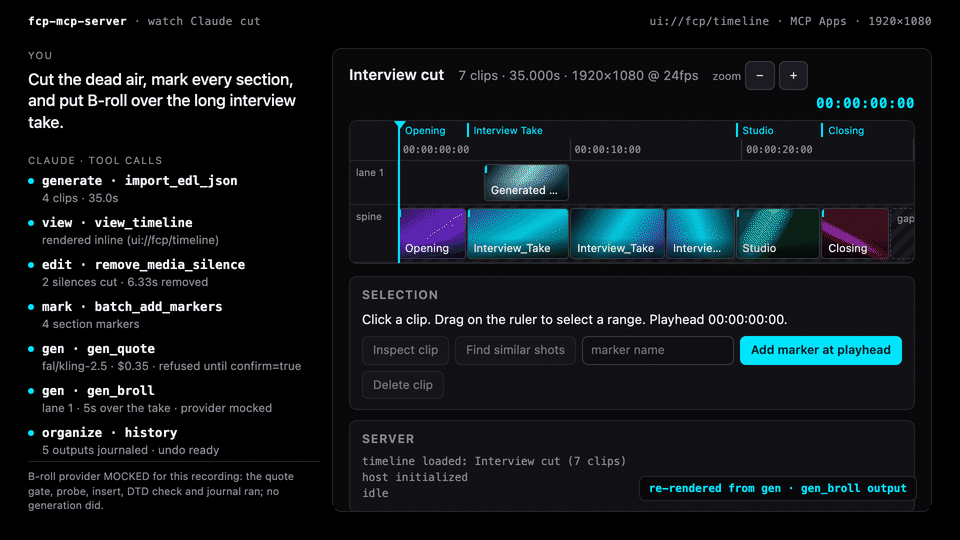The height and width of the screenshot is (540, 960).
Task: Click the 'lane 1' track label
Action: (x=370, y=173)
